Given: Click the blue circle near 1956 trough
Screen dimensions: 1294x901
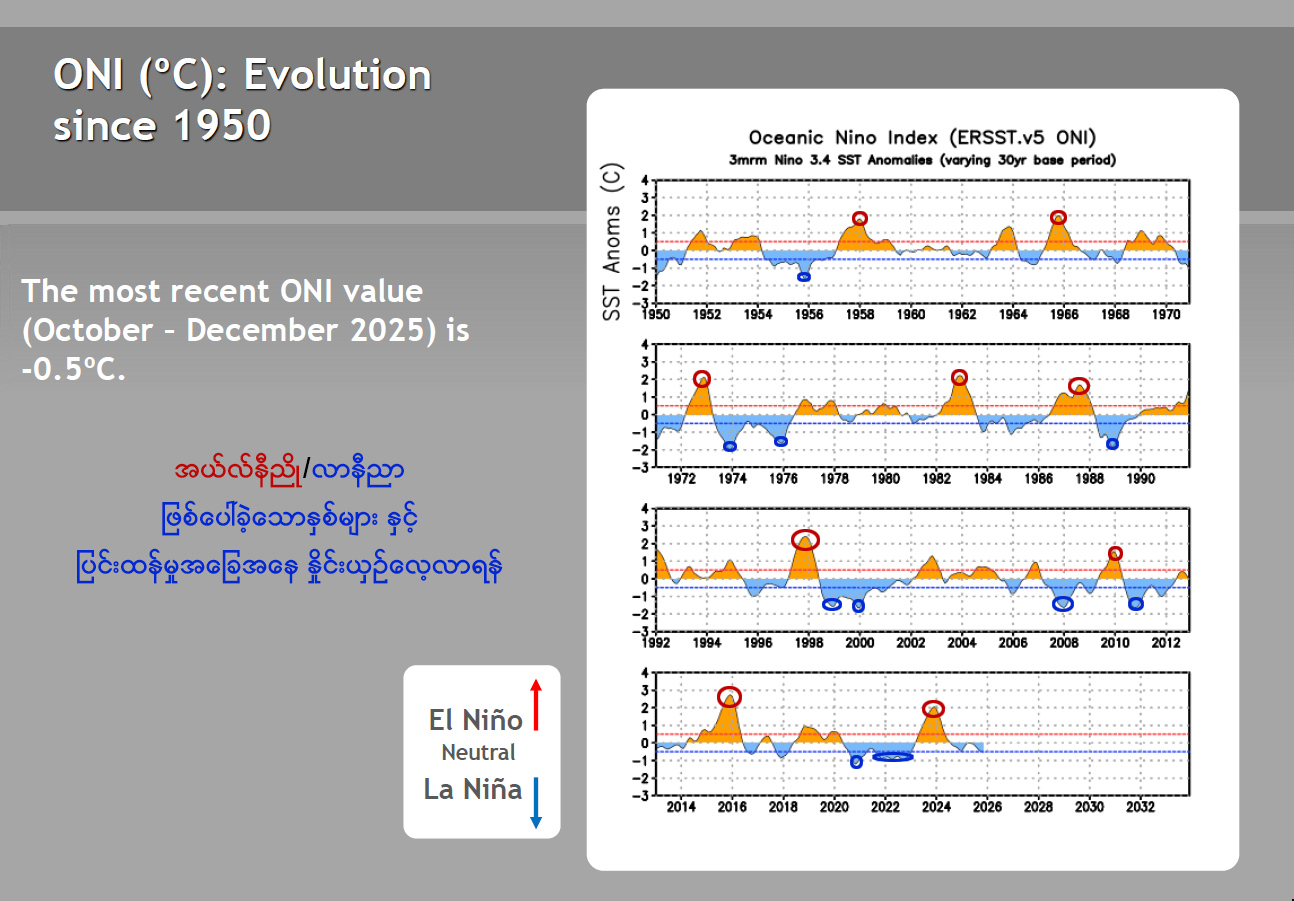Looking at the screenshot, I should (x=804, y=277).
